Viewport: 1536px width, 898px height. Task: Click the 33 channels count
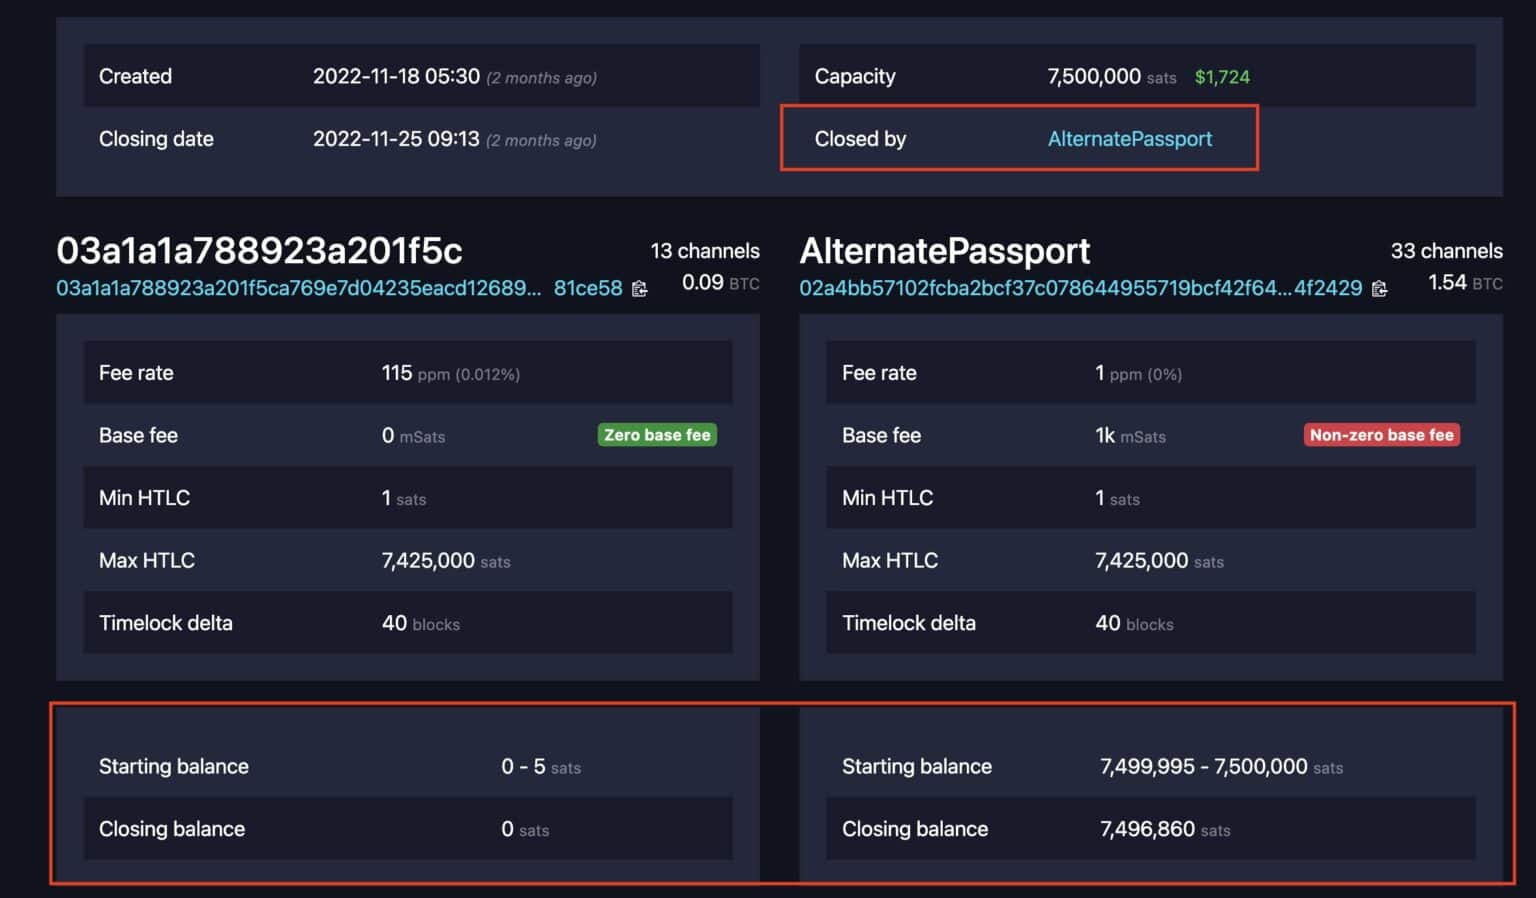pos(1447,251)
